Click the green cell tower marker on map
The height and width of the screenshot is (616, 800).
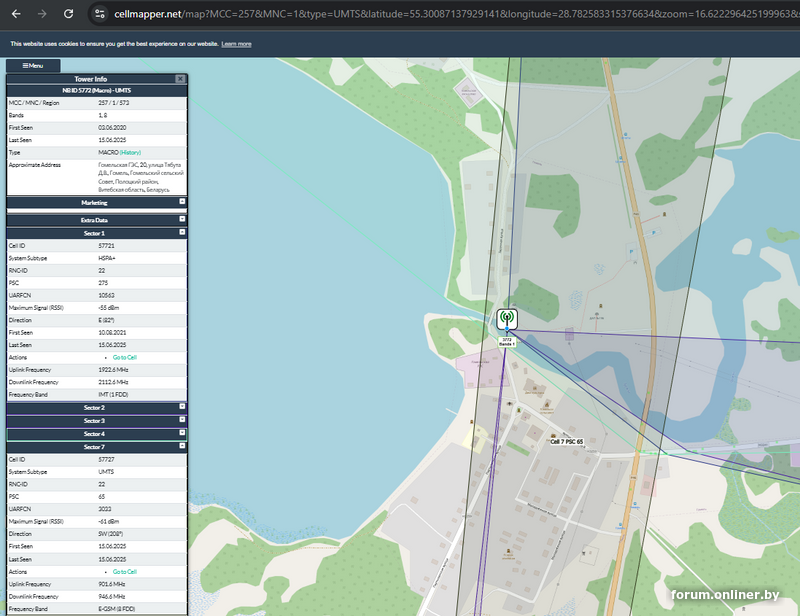coord(506,320)
